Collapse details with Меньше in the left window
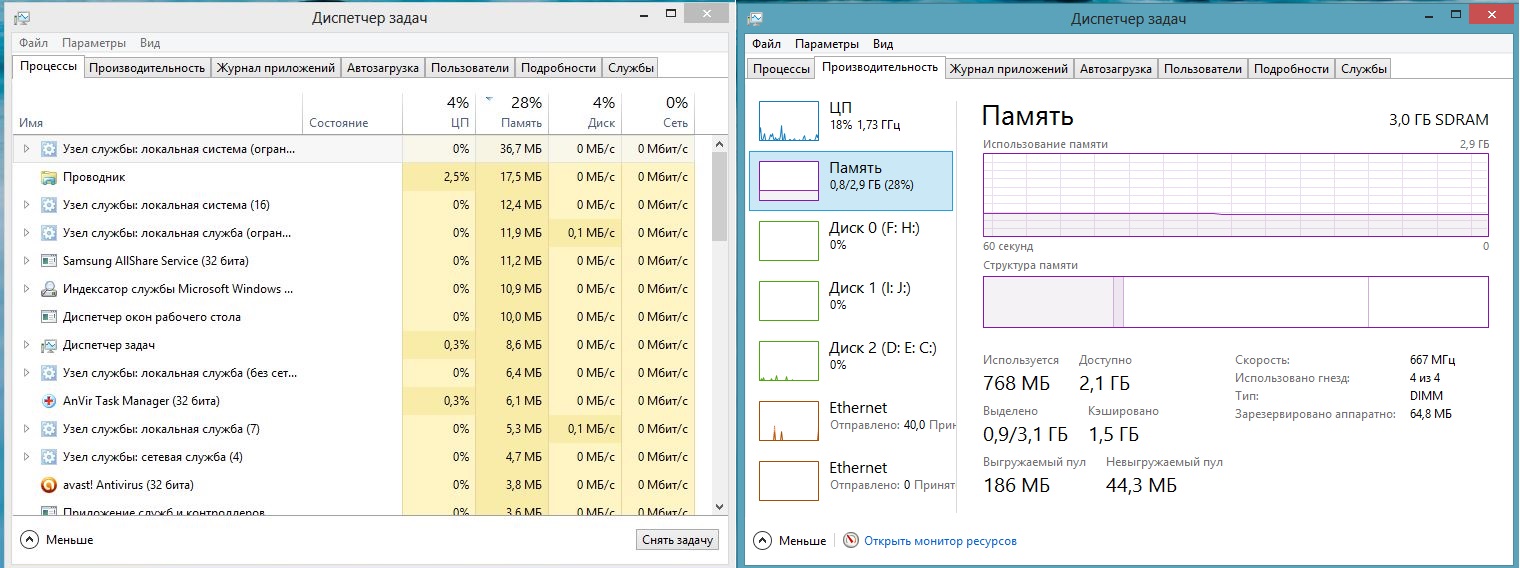 58,540
